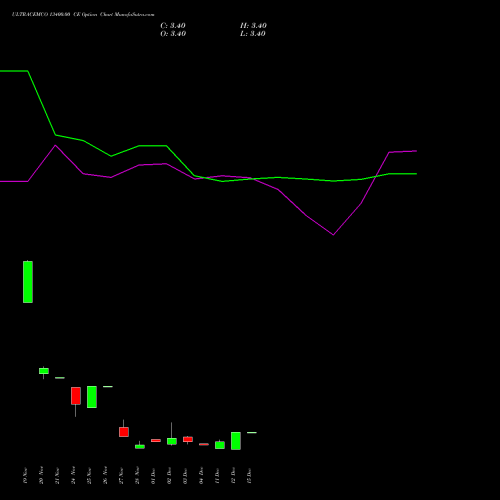Click the red candle above 03 Dec
Image resolution: width=500 pixels, height=500 pixels.
[188, 440]
